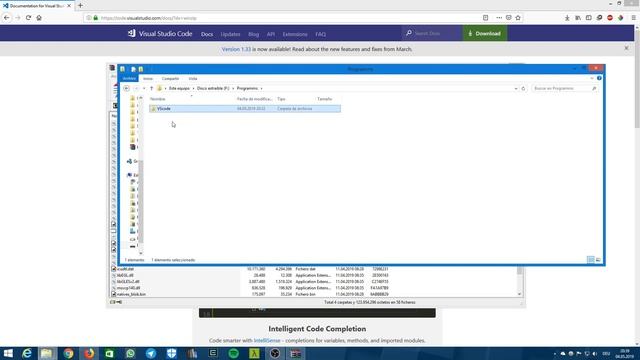This screenshot has width=640, height=360.
Task: Go back in Explorer navigation
Action: [x=127, y=89]
